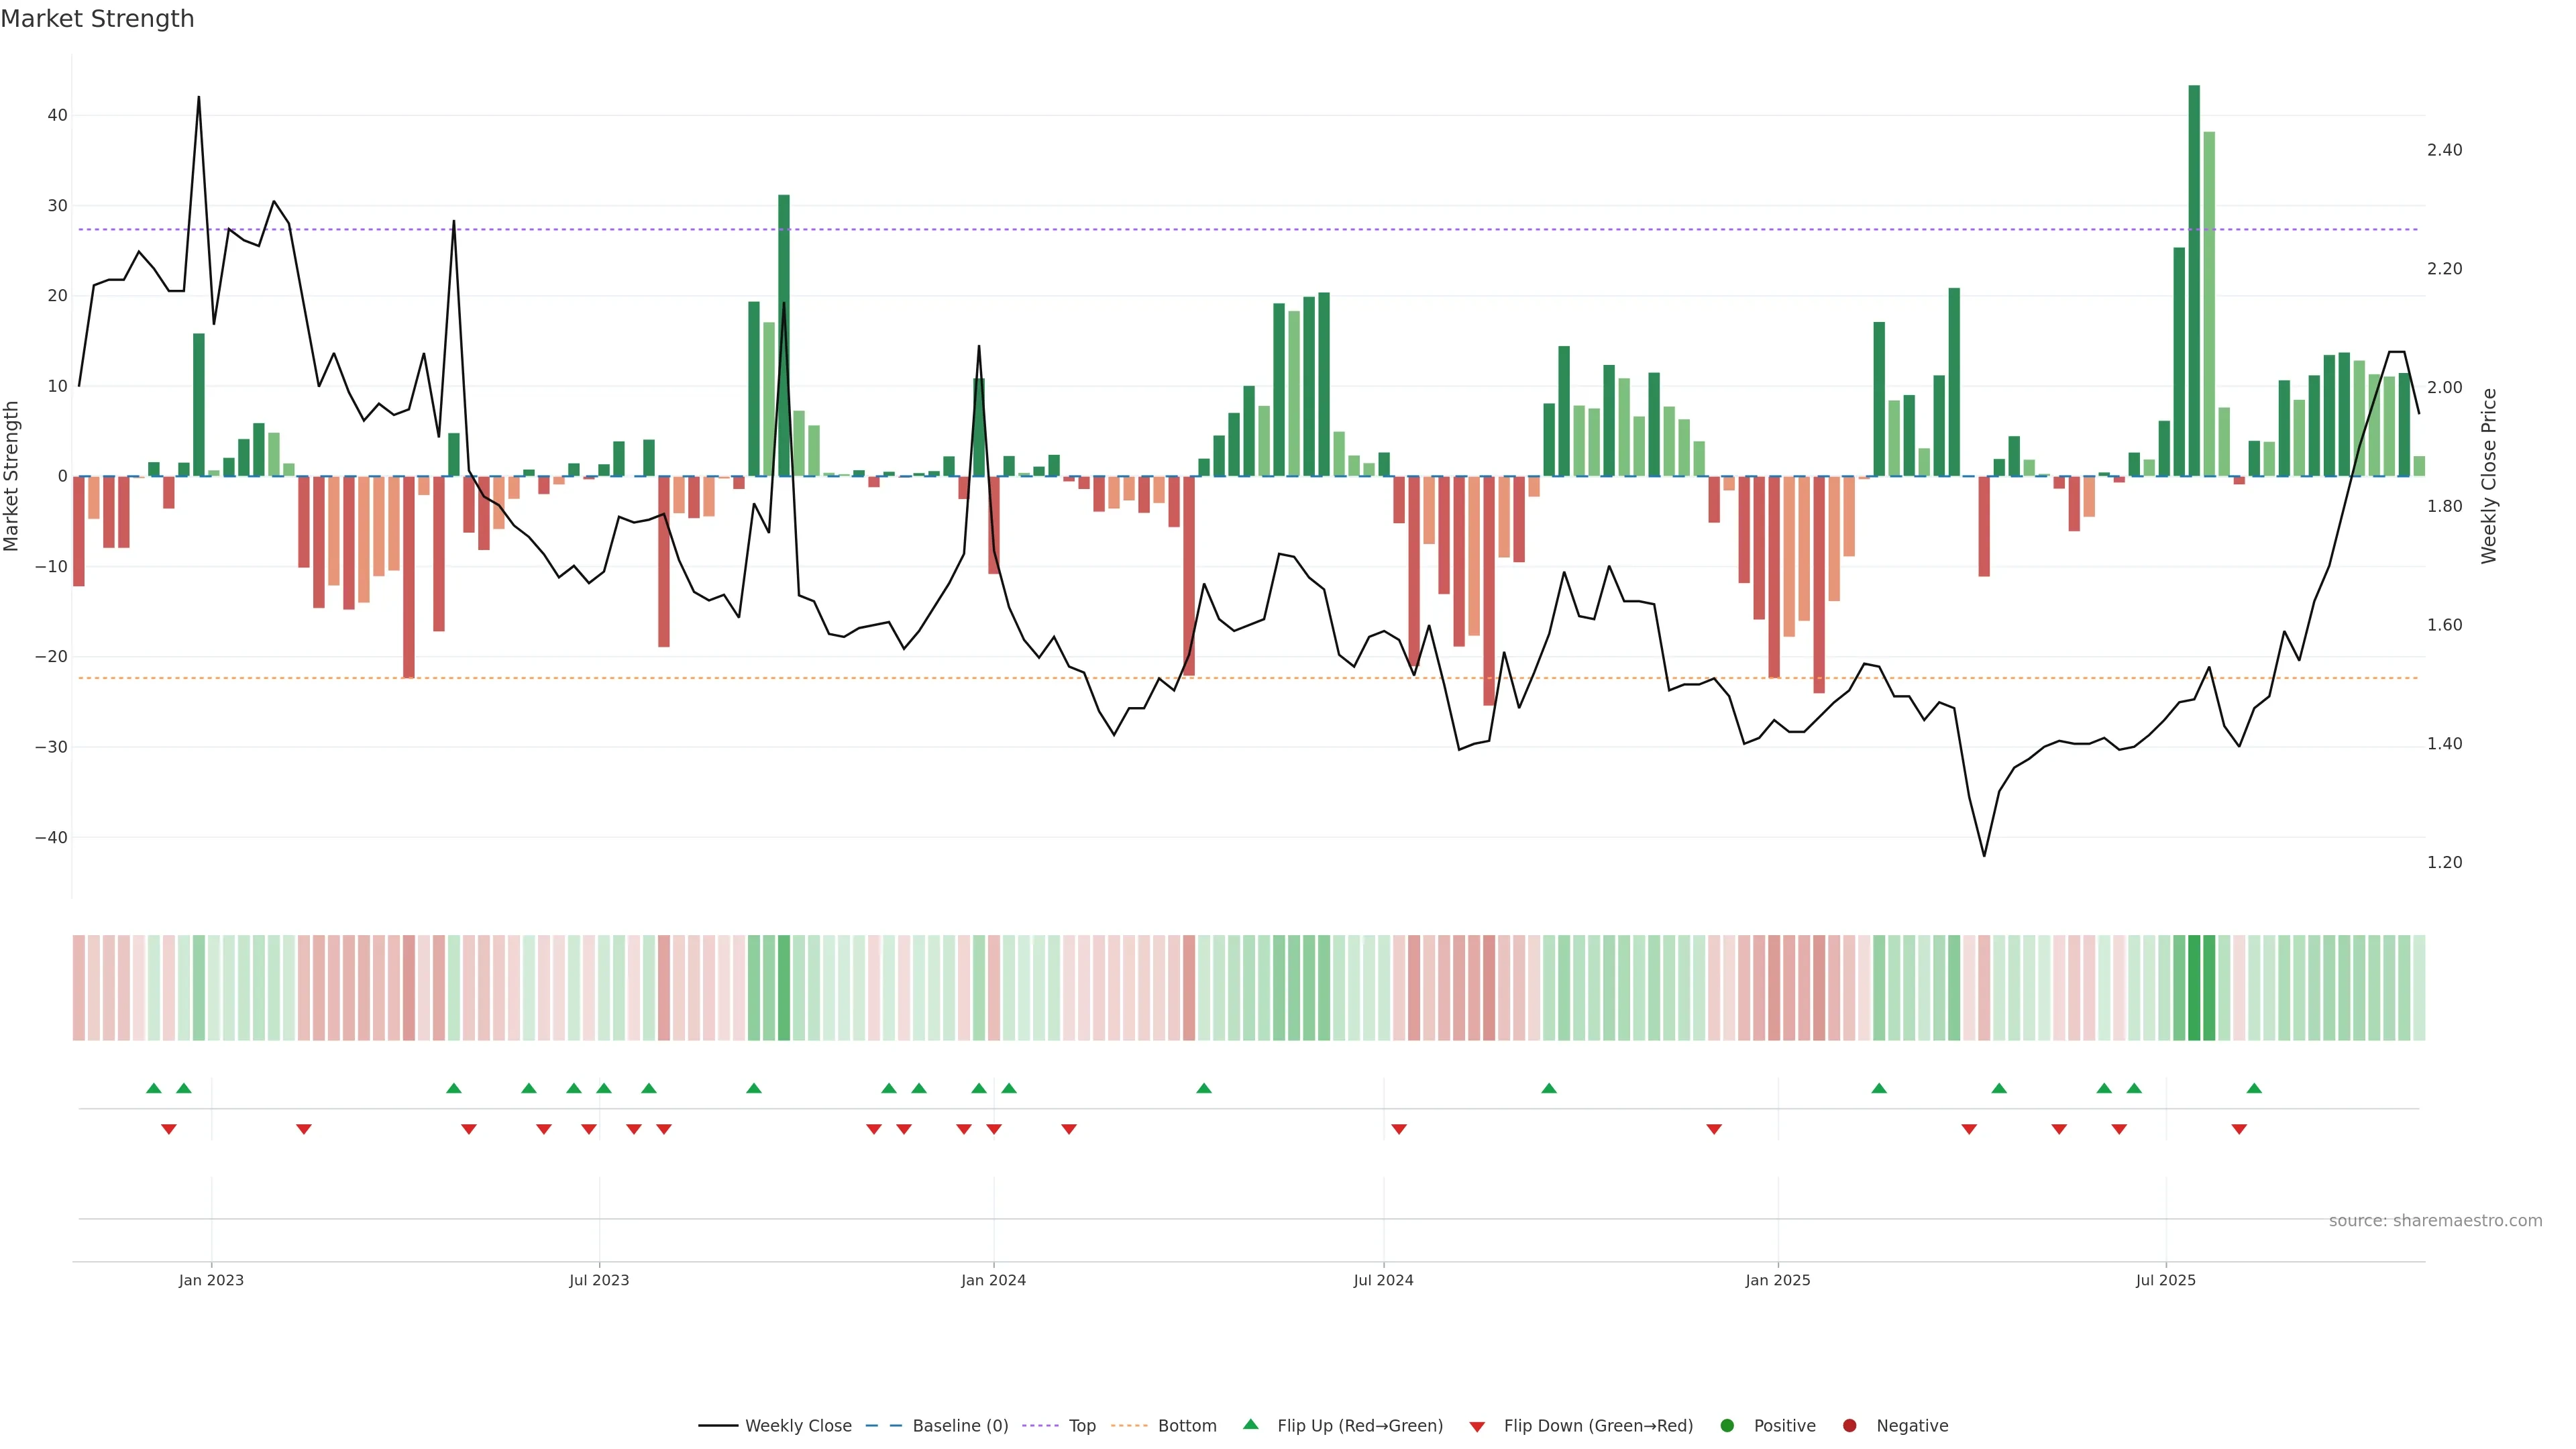
Task: Click the last green flip-up triangle marker
Action: point(2254,1088)
